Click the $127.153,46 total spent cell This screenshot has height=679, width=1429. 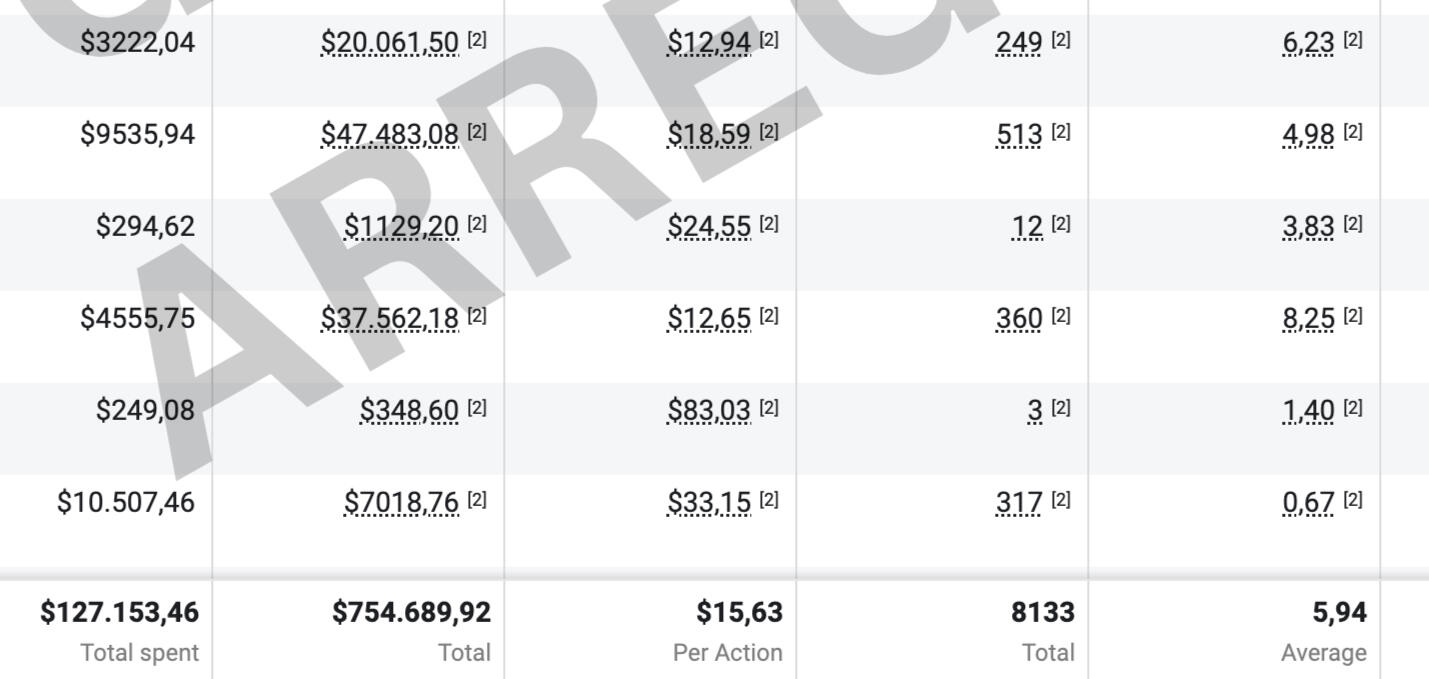pos(119,612)
